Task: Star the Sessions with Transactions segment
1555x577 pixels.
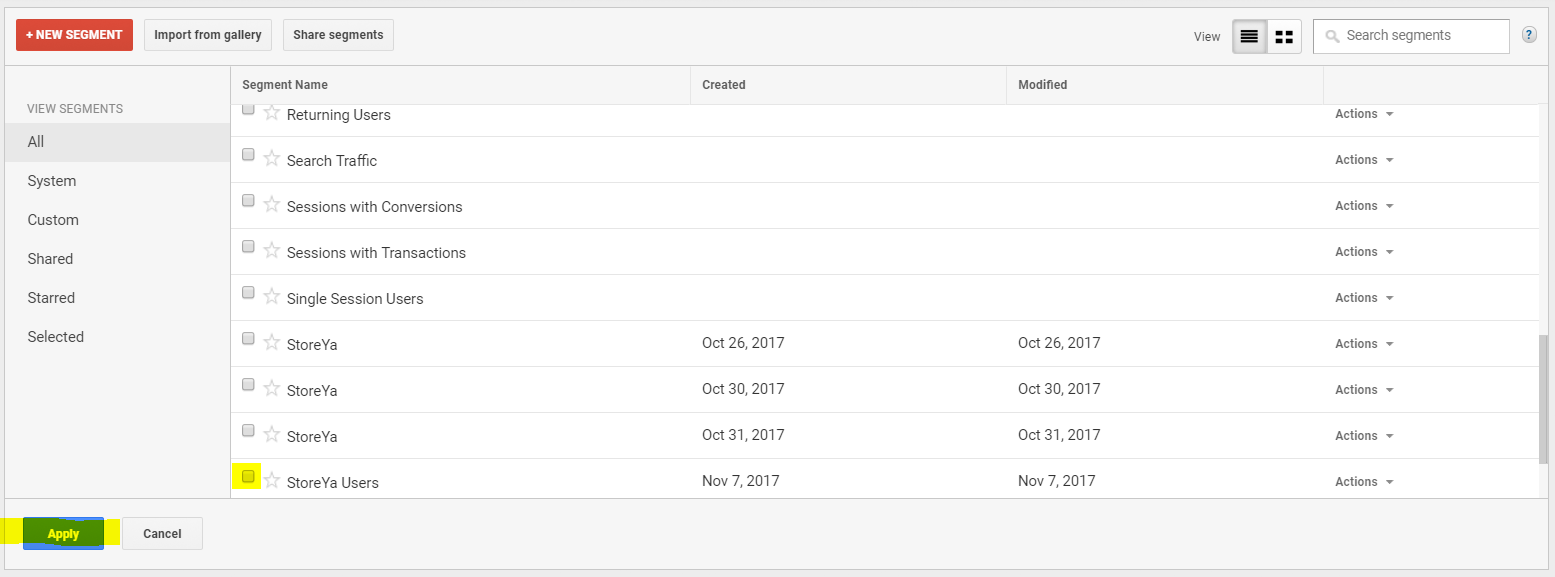Action: (x=271, y=250)
